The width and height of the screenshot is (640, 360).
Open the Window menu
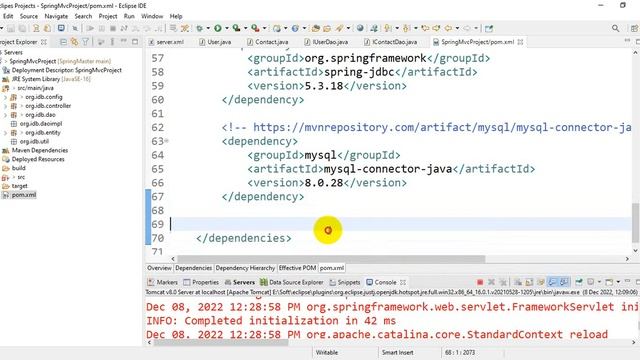click(152, 16)
